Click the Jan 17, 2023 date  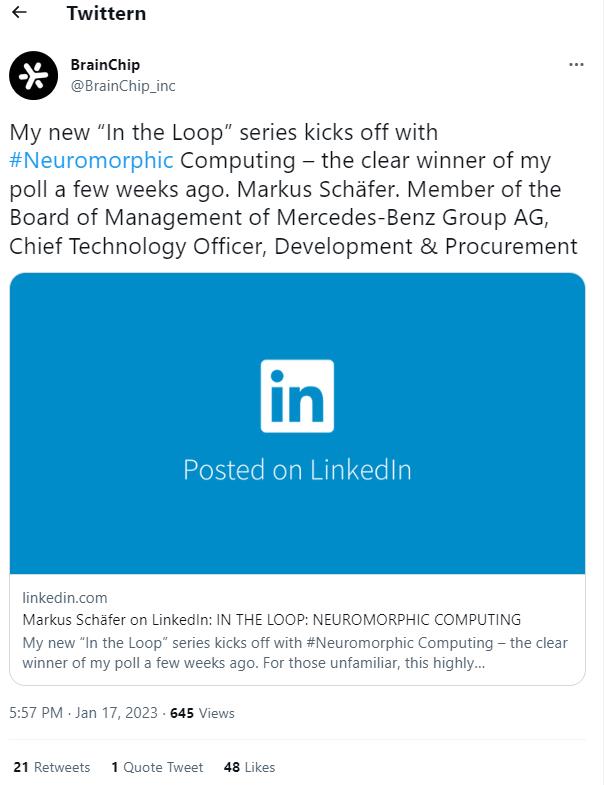point(116,713)
